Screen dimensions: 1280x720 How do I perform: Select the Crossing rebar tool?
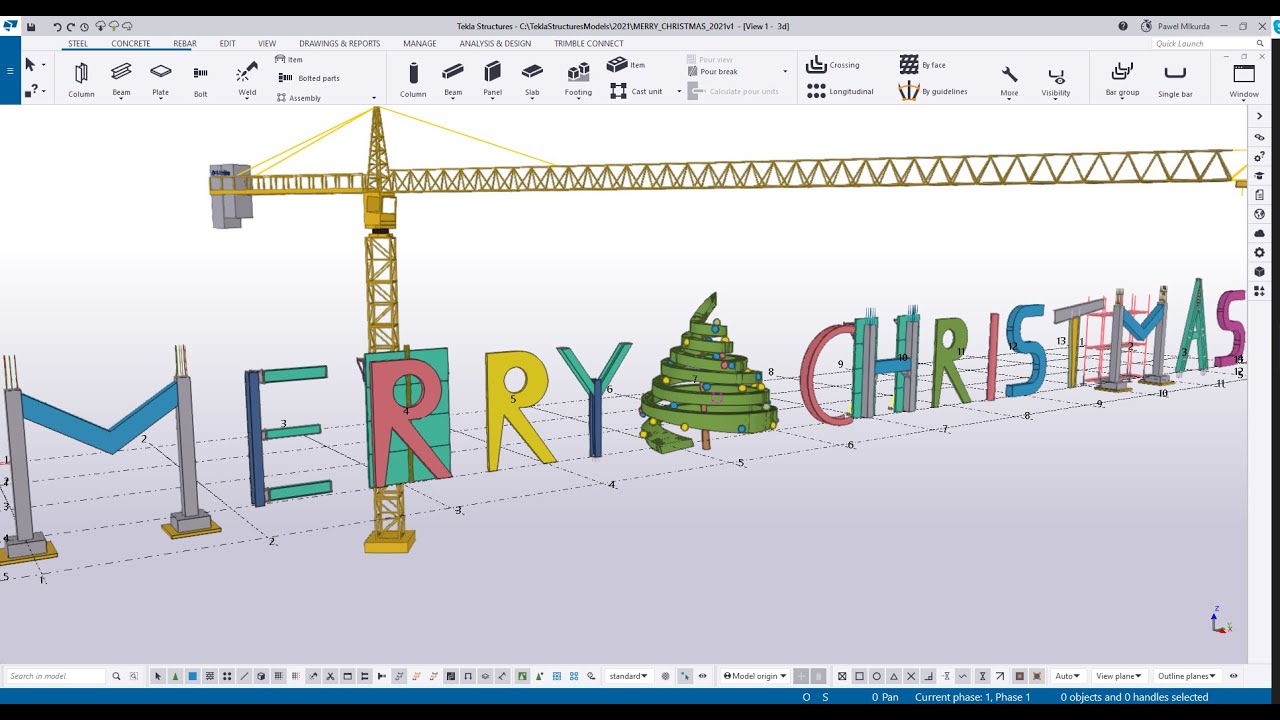pyautogui.click(x=833, y=65)
